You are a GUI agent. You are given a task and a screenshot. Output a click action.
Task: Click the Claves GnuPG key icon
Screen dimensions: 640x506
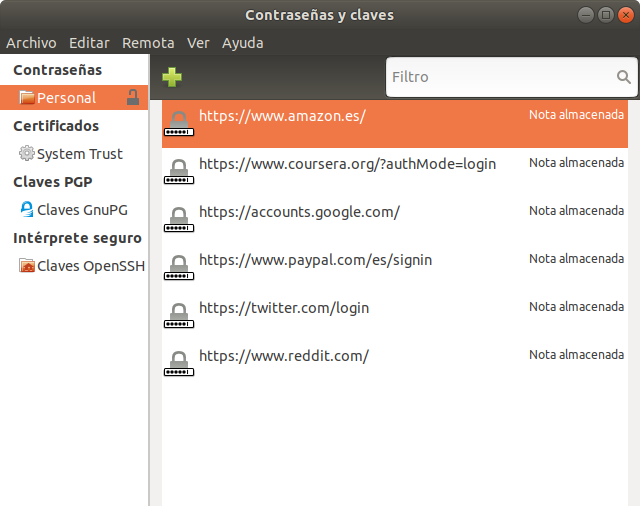tap(27, 210)
